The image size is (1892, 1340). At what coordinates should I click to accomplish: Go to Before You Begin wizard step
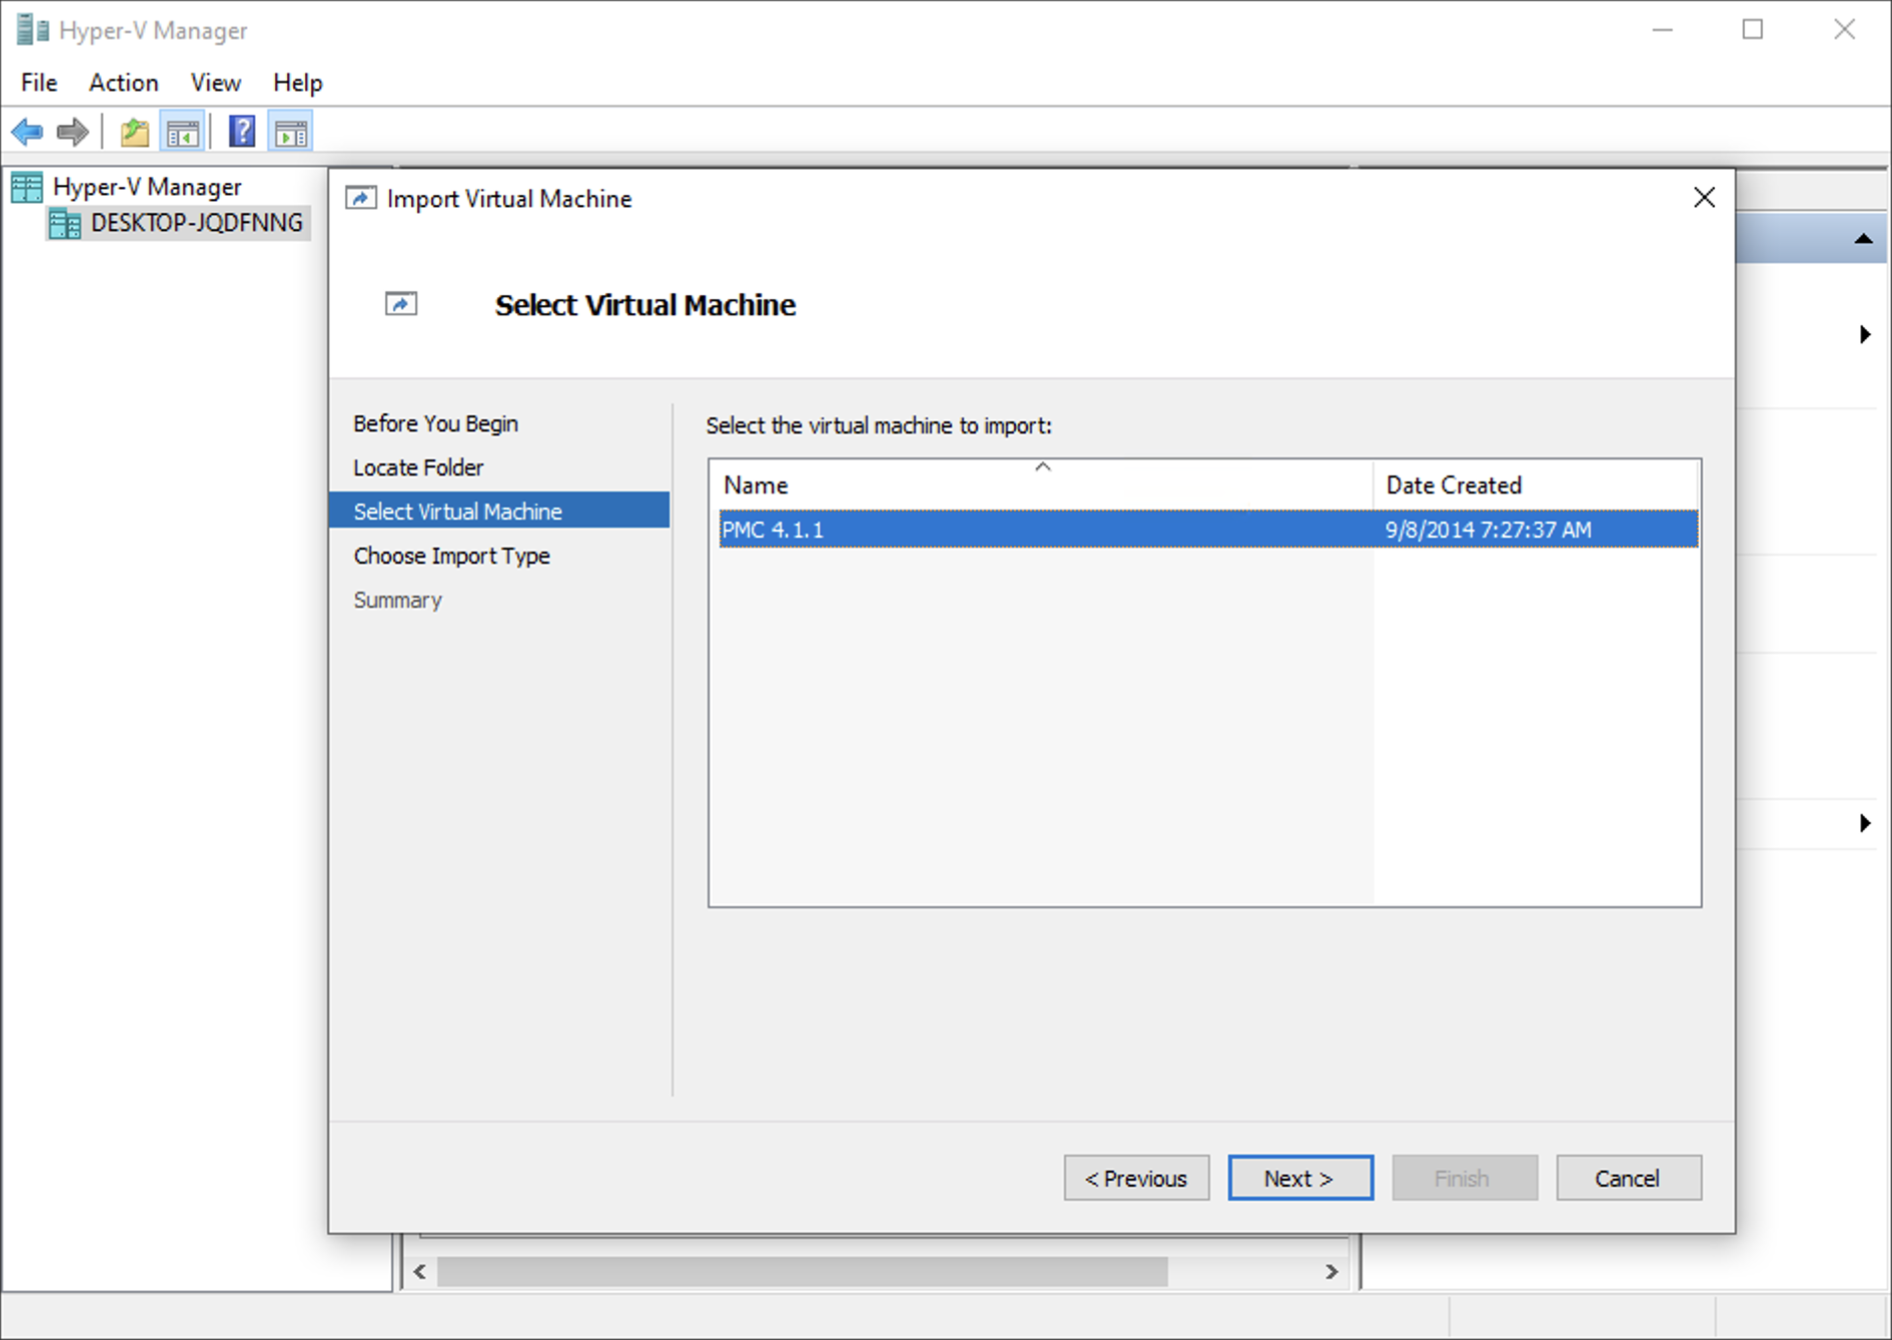pos(435,424)
